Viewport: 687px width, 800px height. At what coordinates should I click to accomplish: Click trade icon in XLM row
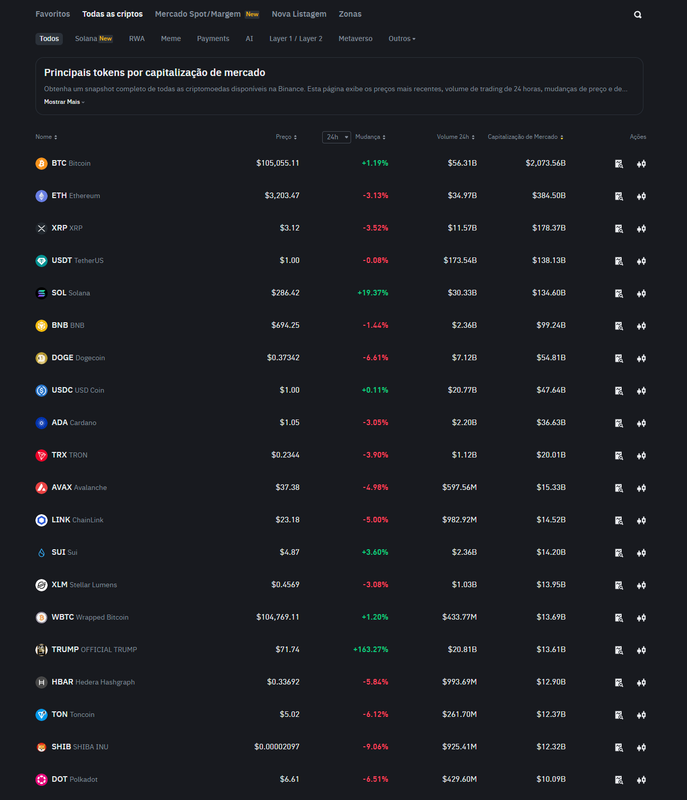(642, 585)
